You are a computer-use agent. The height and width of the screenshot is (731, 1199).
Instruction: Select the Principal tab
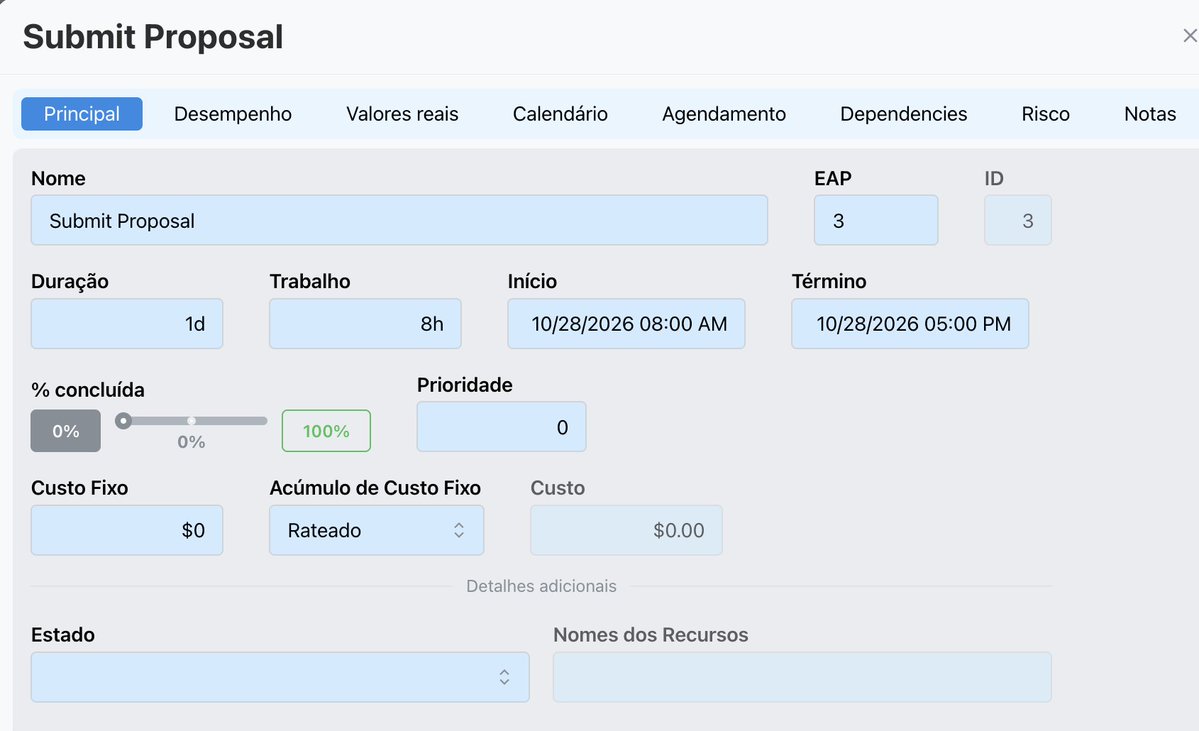click(82, 114)
